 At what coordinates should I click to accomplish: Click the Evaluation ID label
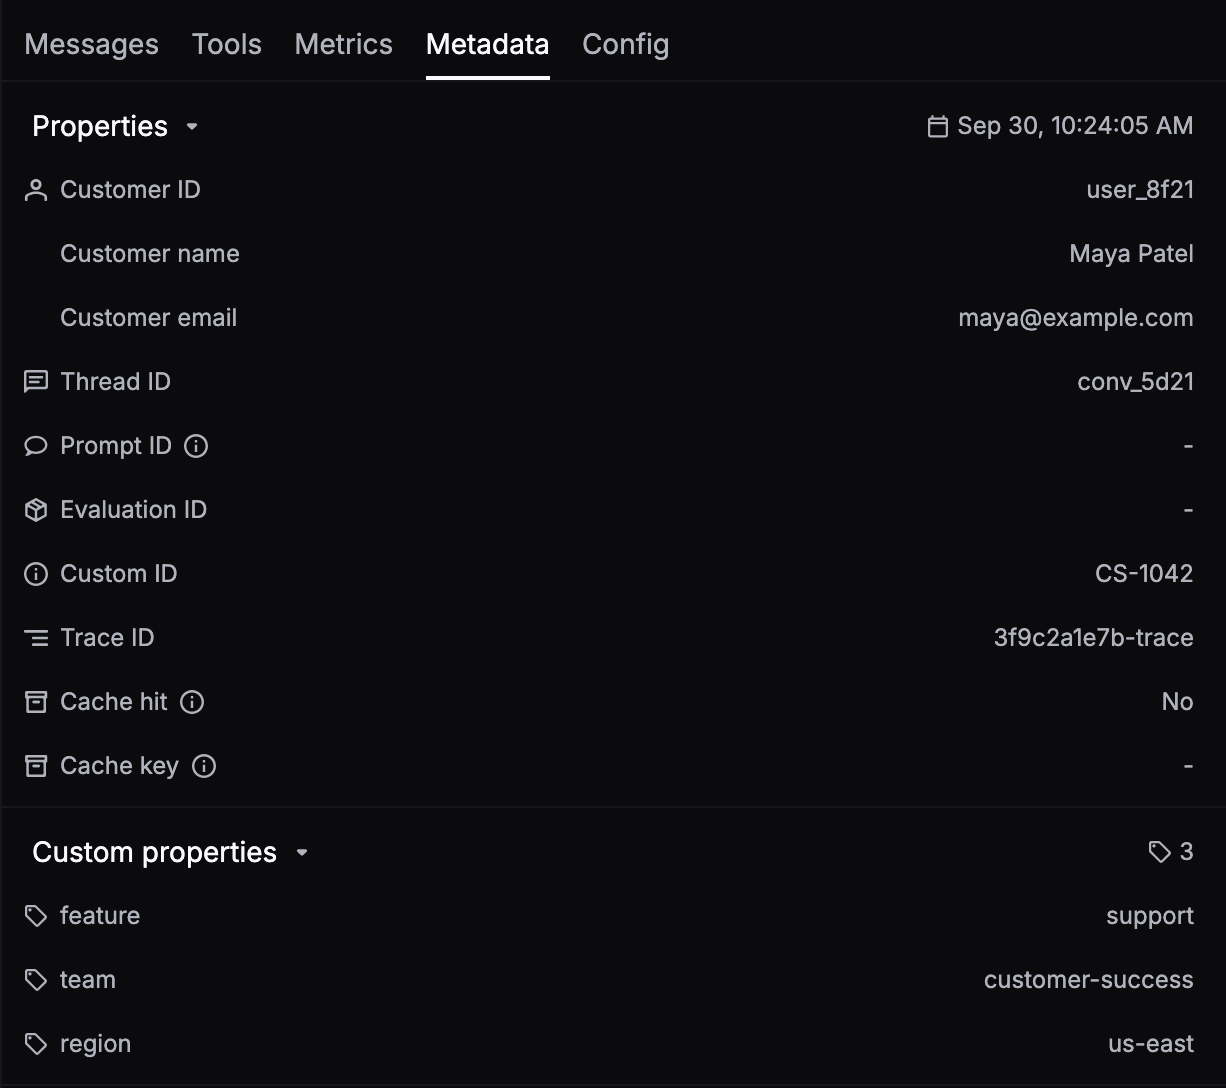click(134, 510)
